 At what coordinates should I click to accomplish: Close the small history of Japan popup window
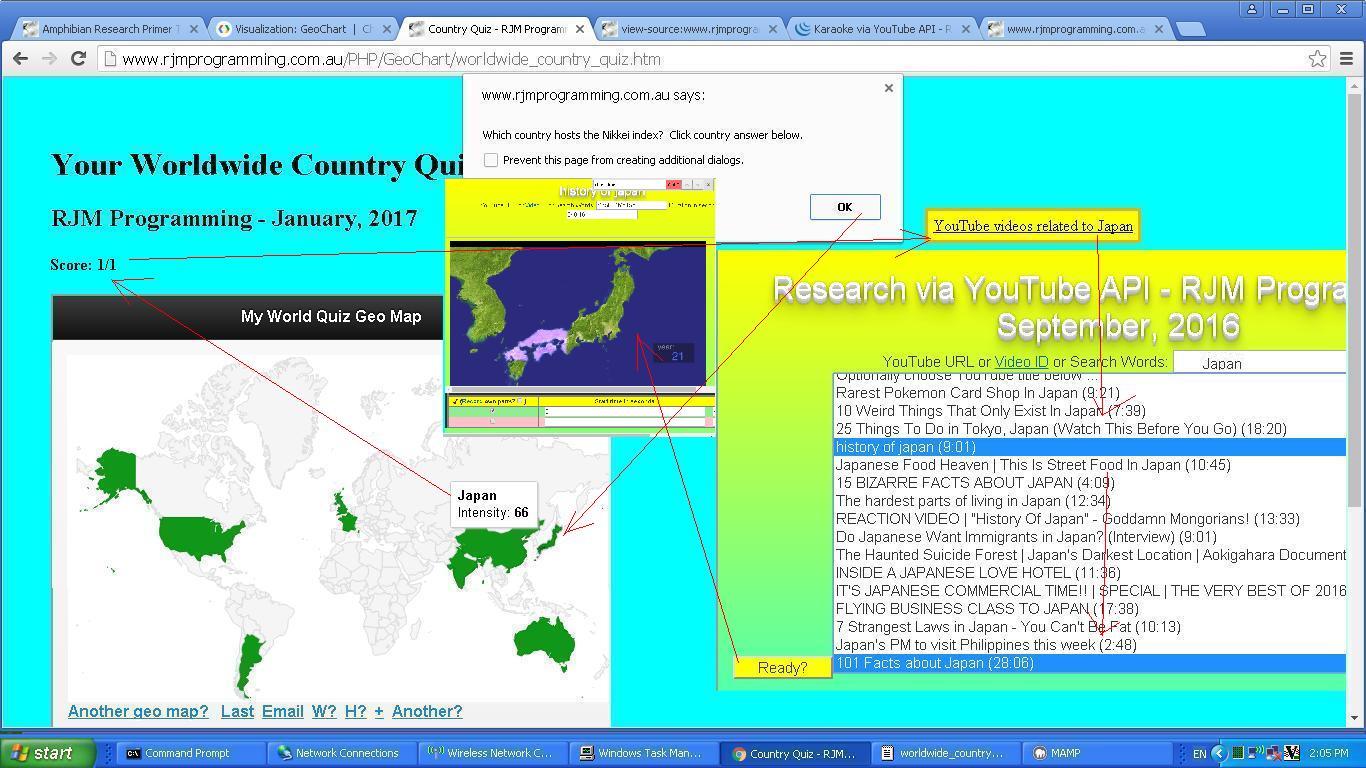(x=708, y=184)
